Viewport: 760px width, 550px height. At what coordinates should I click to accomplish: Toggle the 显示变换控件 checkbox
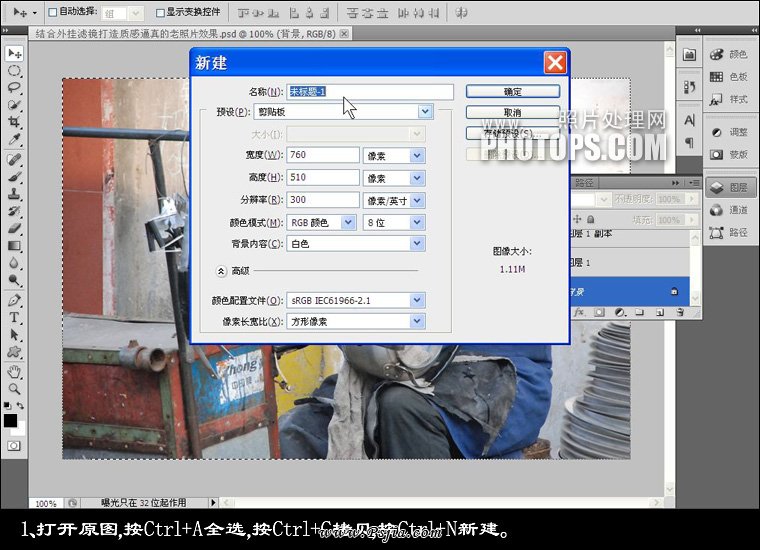tap(158, 13)
